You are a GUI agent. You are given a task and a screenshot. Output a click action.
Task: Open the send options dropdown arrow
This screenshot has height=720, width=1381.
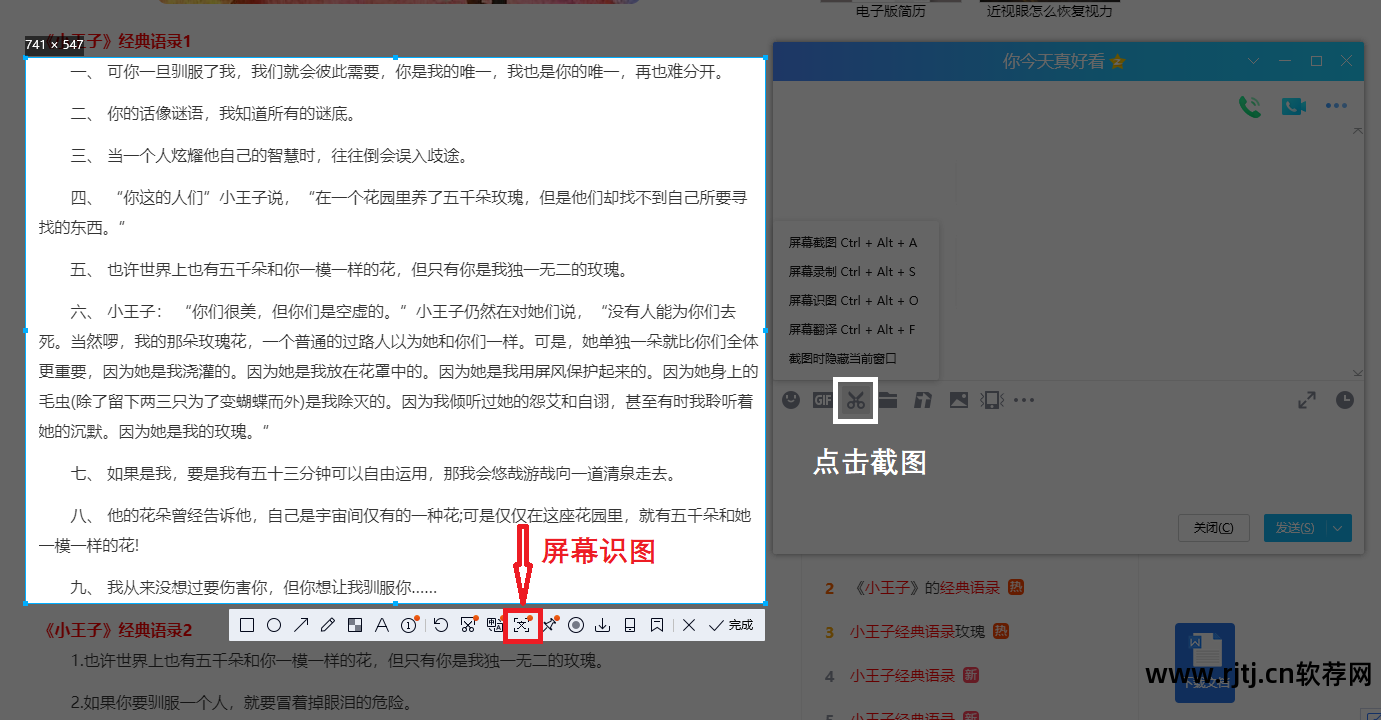[1339, 528]
